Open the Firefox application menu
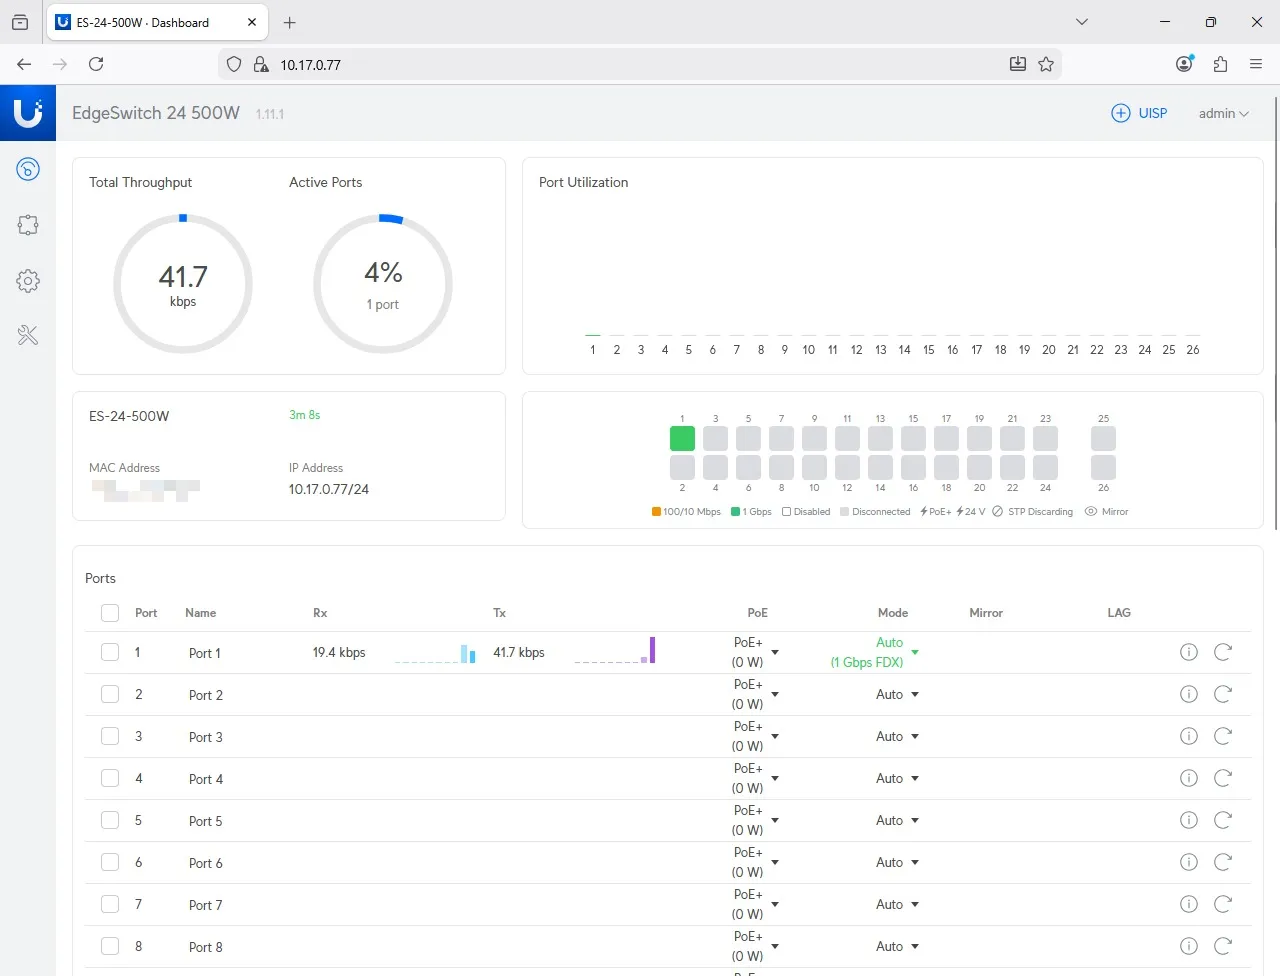The width and height of the screenshot is (1280, 976). tap(1256, 64)
